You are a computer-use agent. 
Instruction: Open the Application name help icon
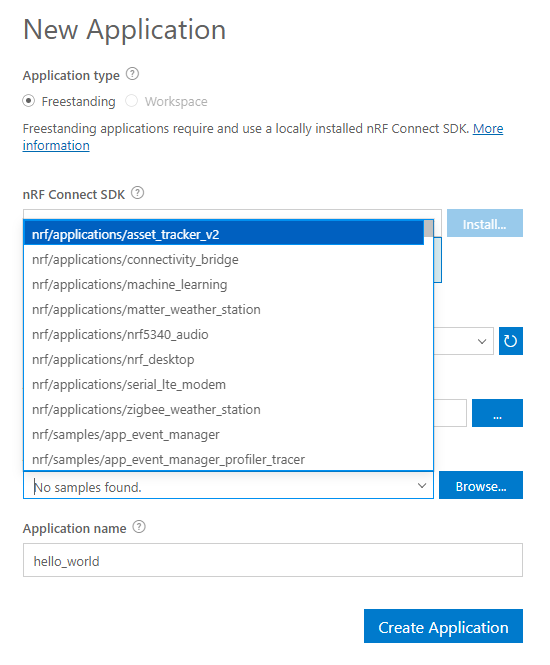point(139,527)
